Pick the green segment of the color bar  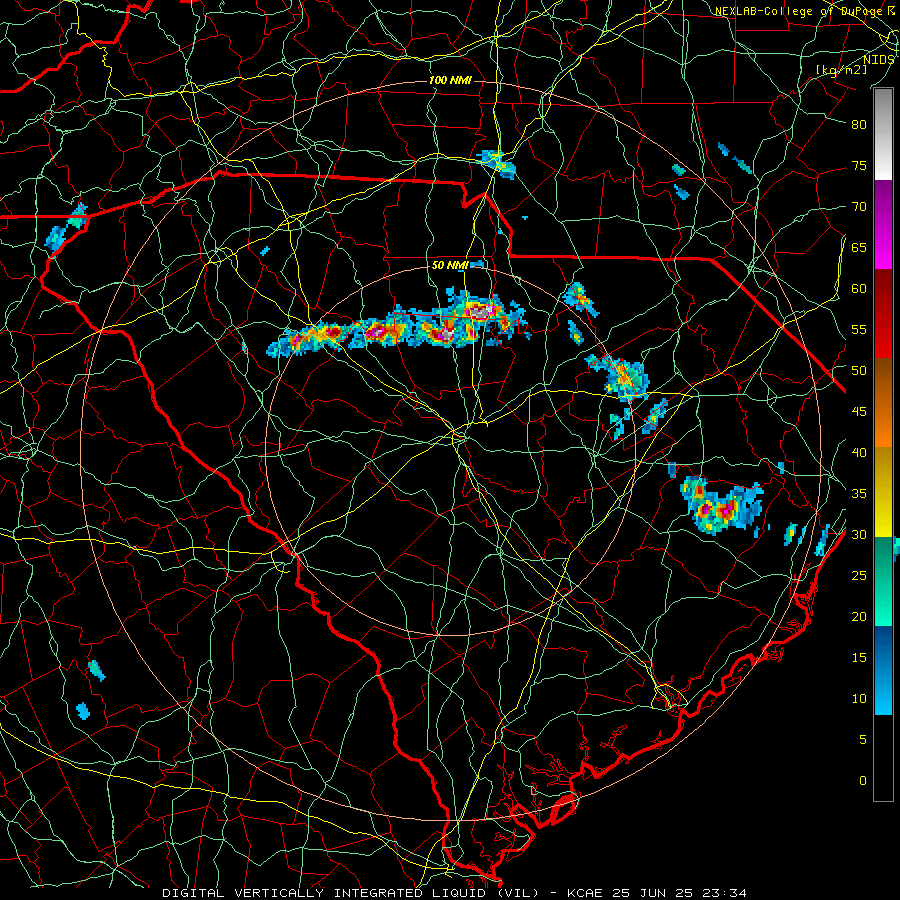coord(883,581)
